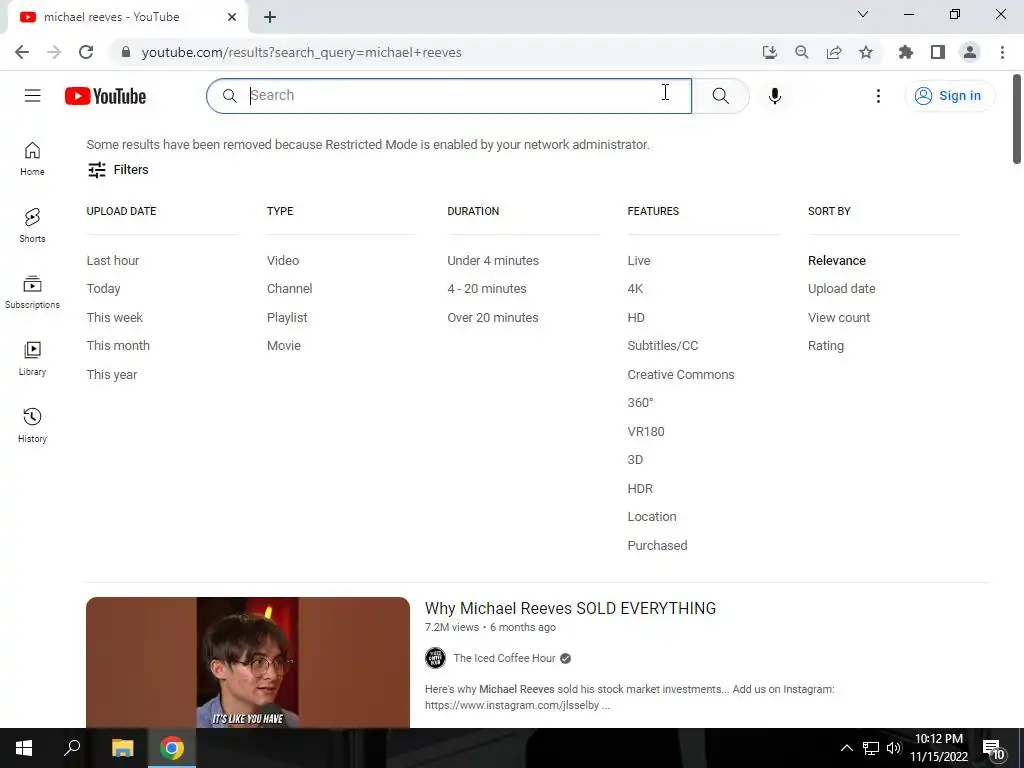Open YouTube settings three-dot menu
The width and height of the screenshot is (1024, 768).
pos(878,96)
